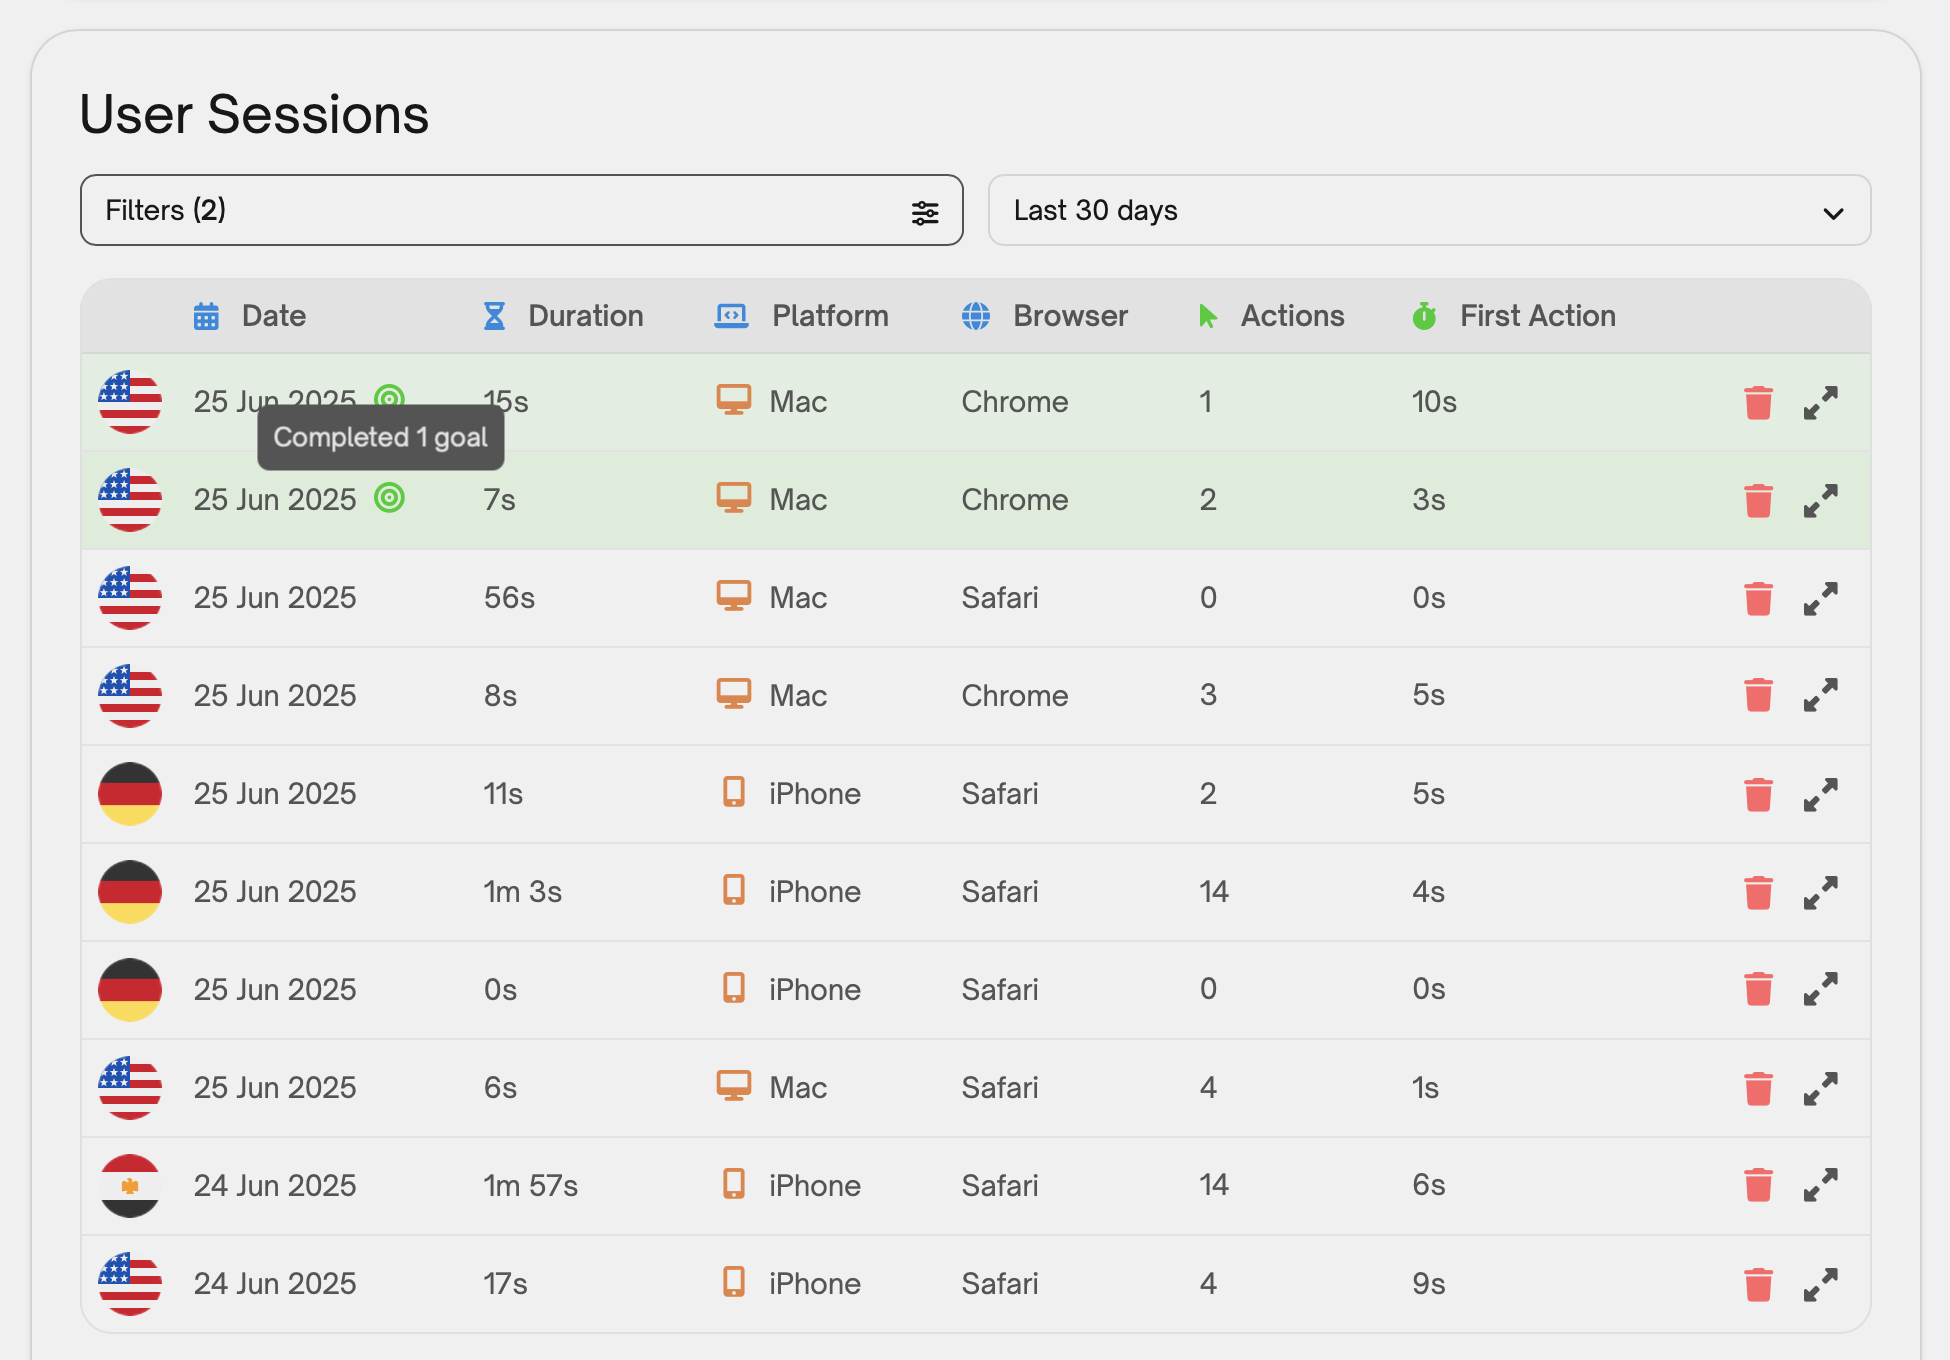
Task: Click the goal target icon on 15s session
Action: coord(389,397)
